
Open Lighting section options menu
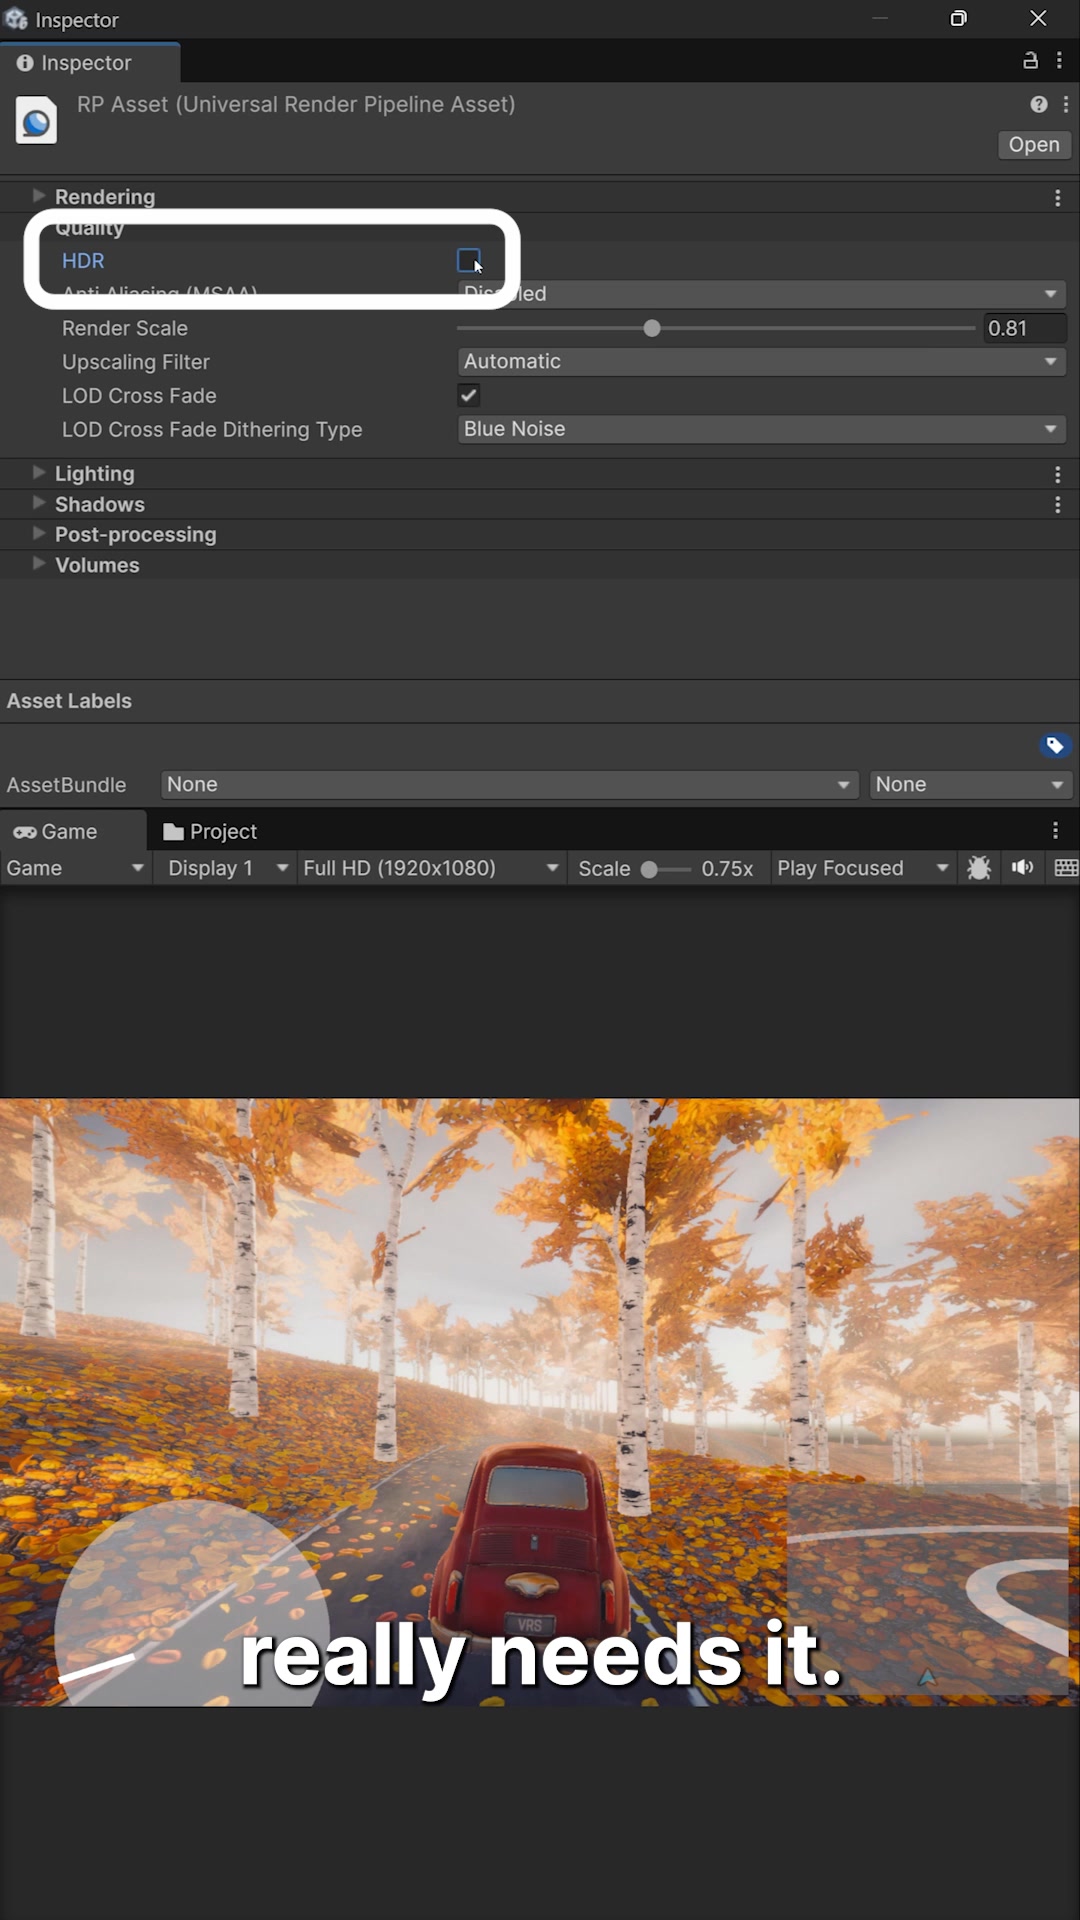[1058, 475]
